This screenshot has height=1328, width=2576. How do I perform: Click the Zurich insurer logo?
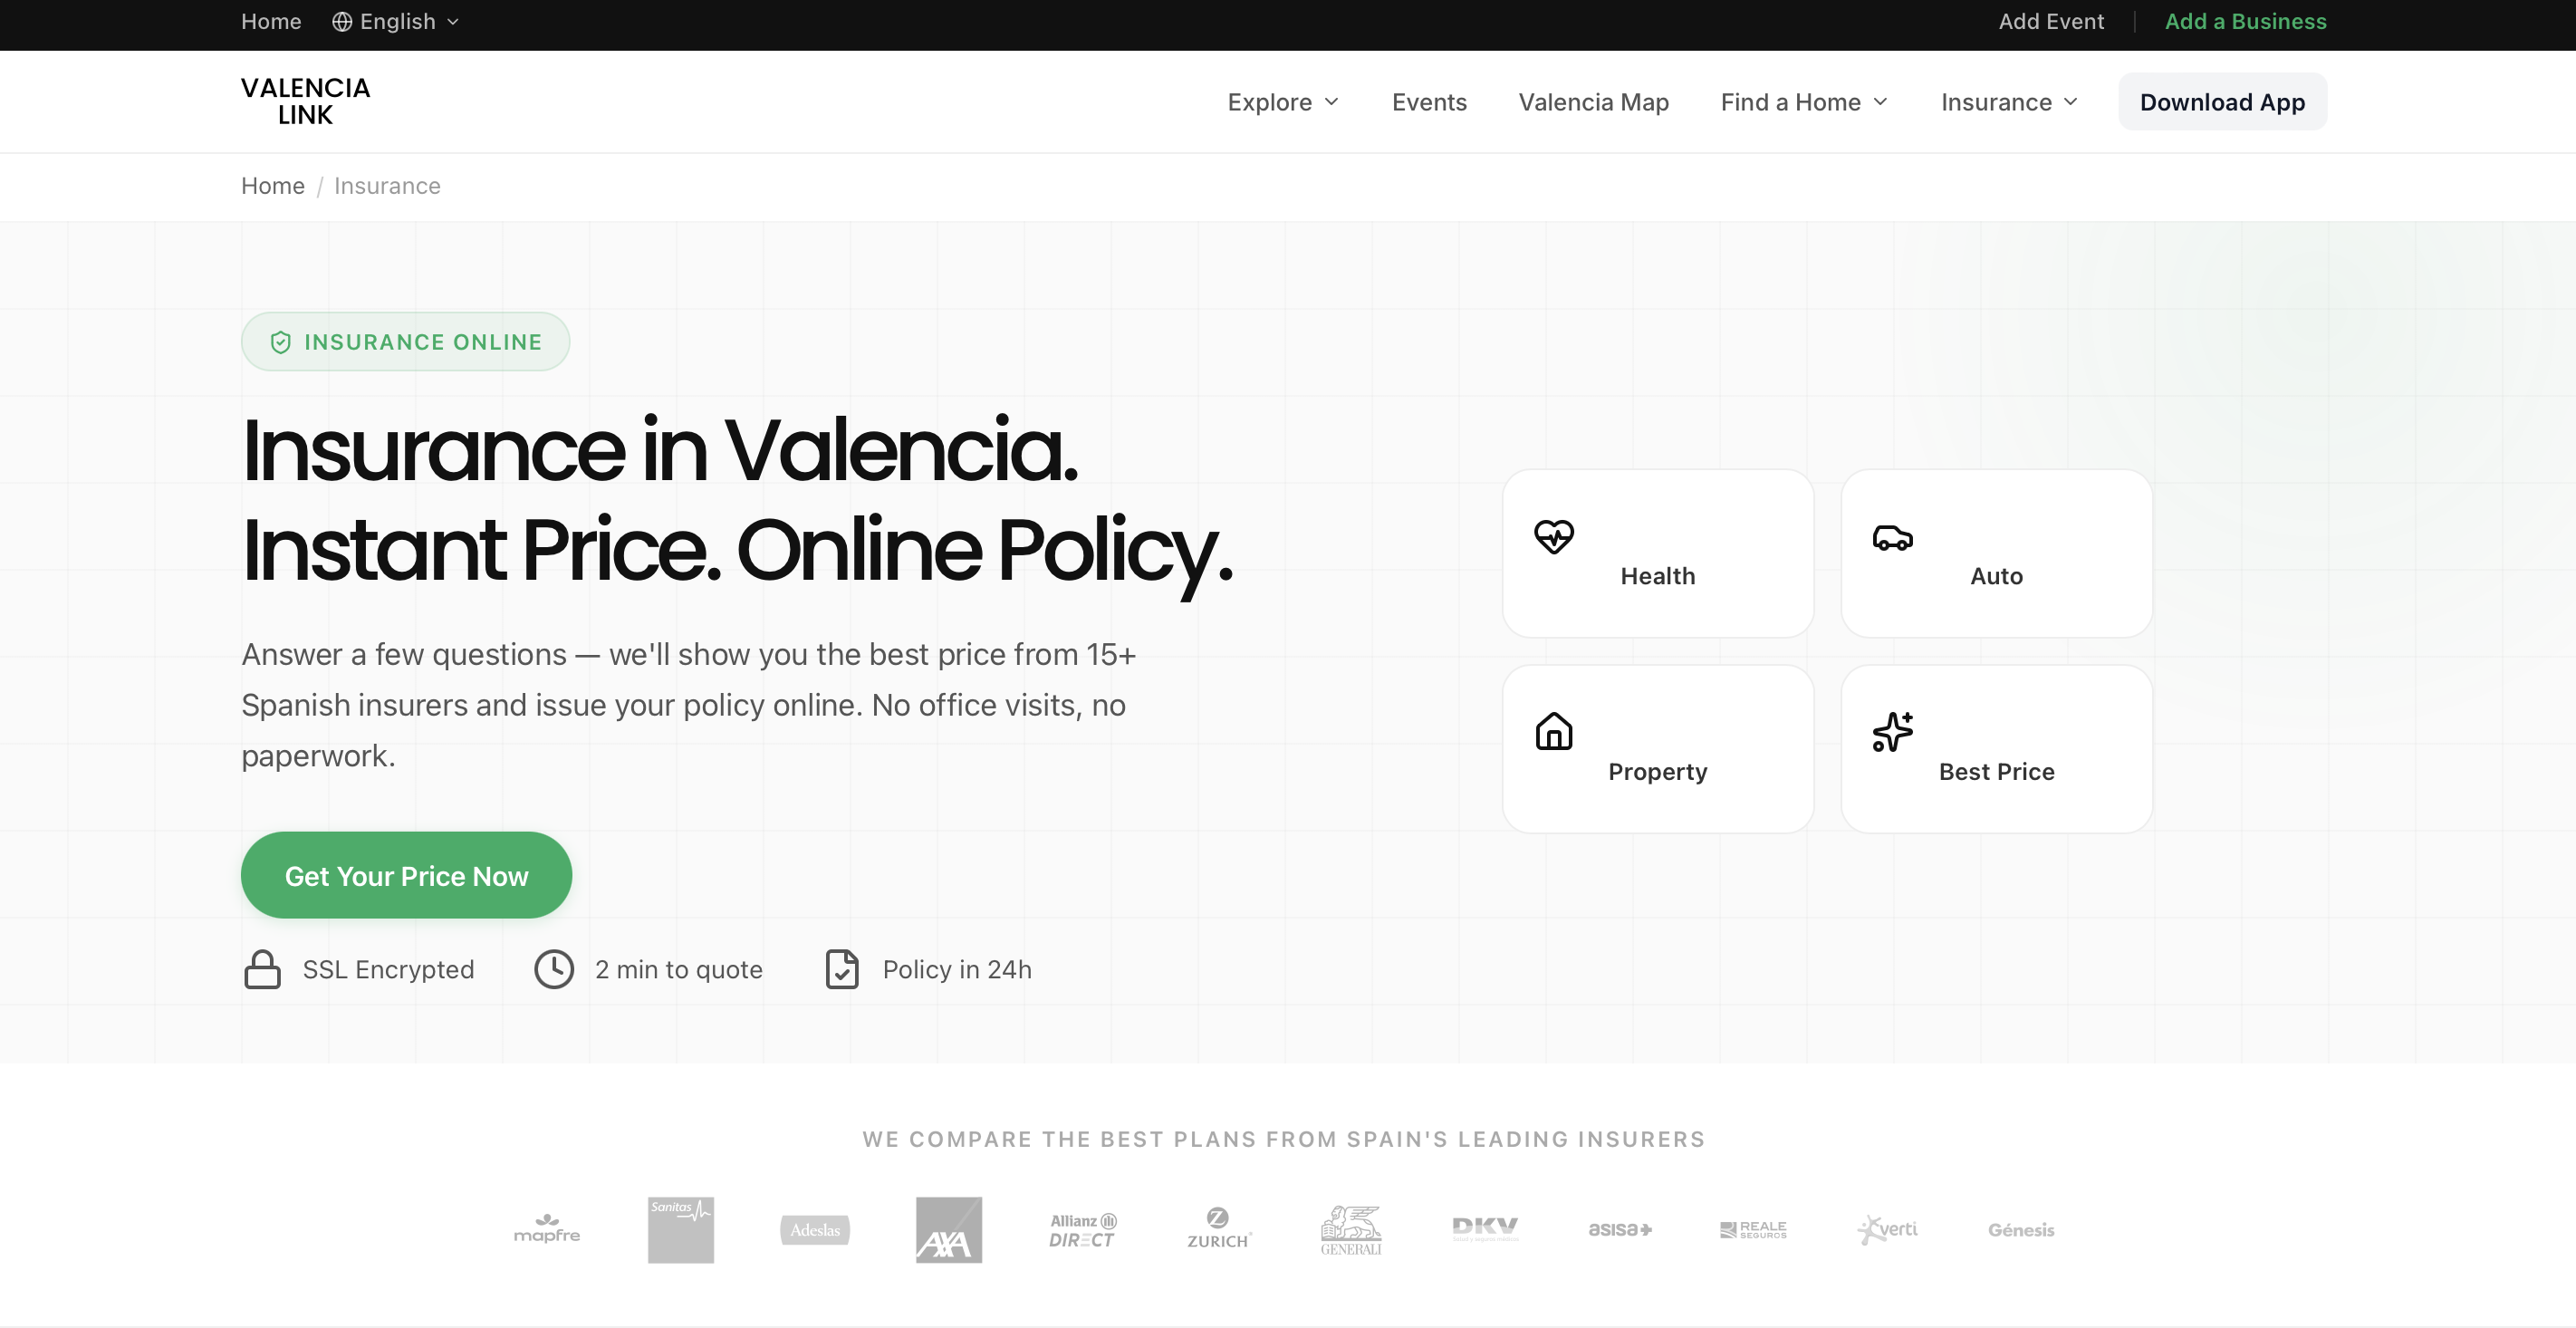click(1217, 1228)
